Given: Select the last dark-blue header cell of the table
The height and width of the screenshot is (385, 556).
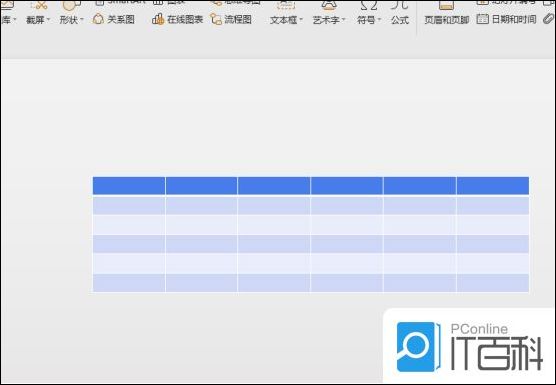Looking at the screenshot, I should click(493, 186).
